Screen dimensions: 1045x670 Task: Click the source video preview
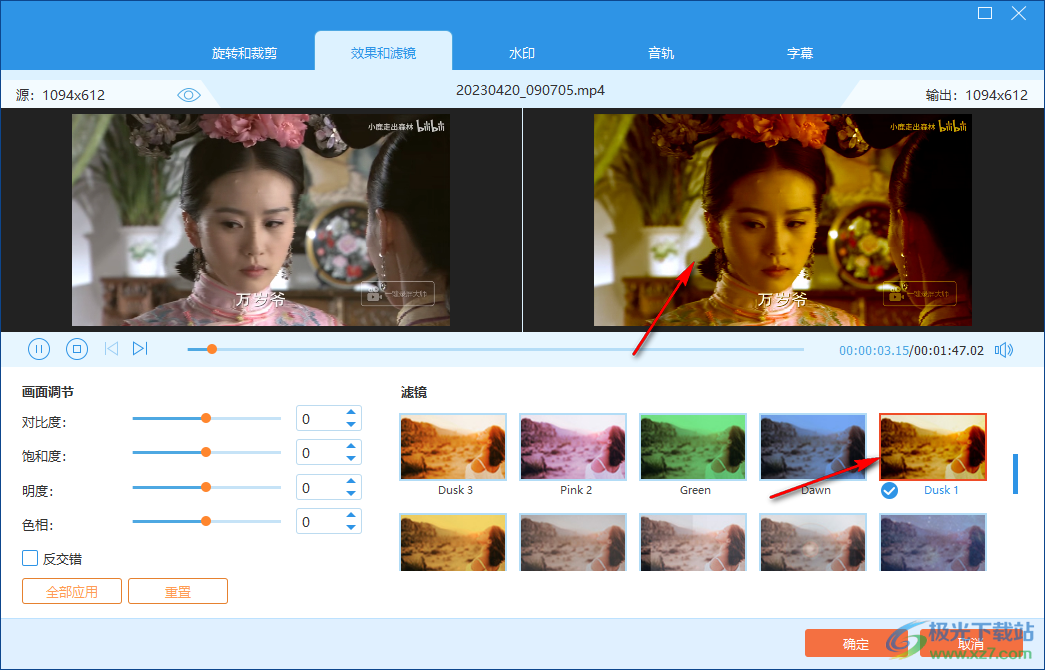[261, 219]
